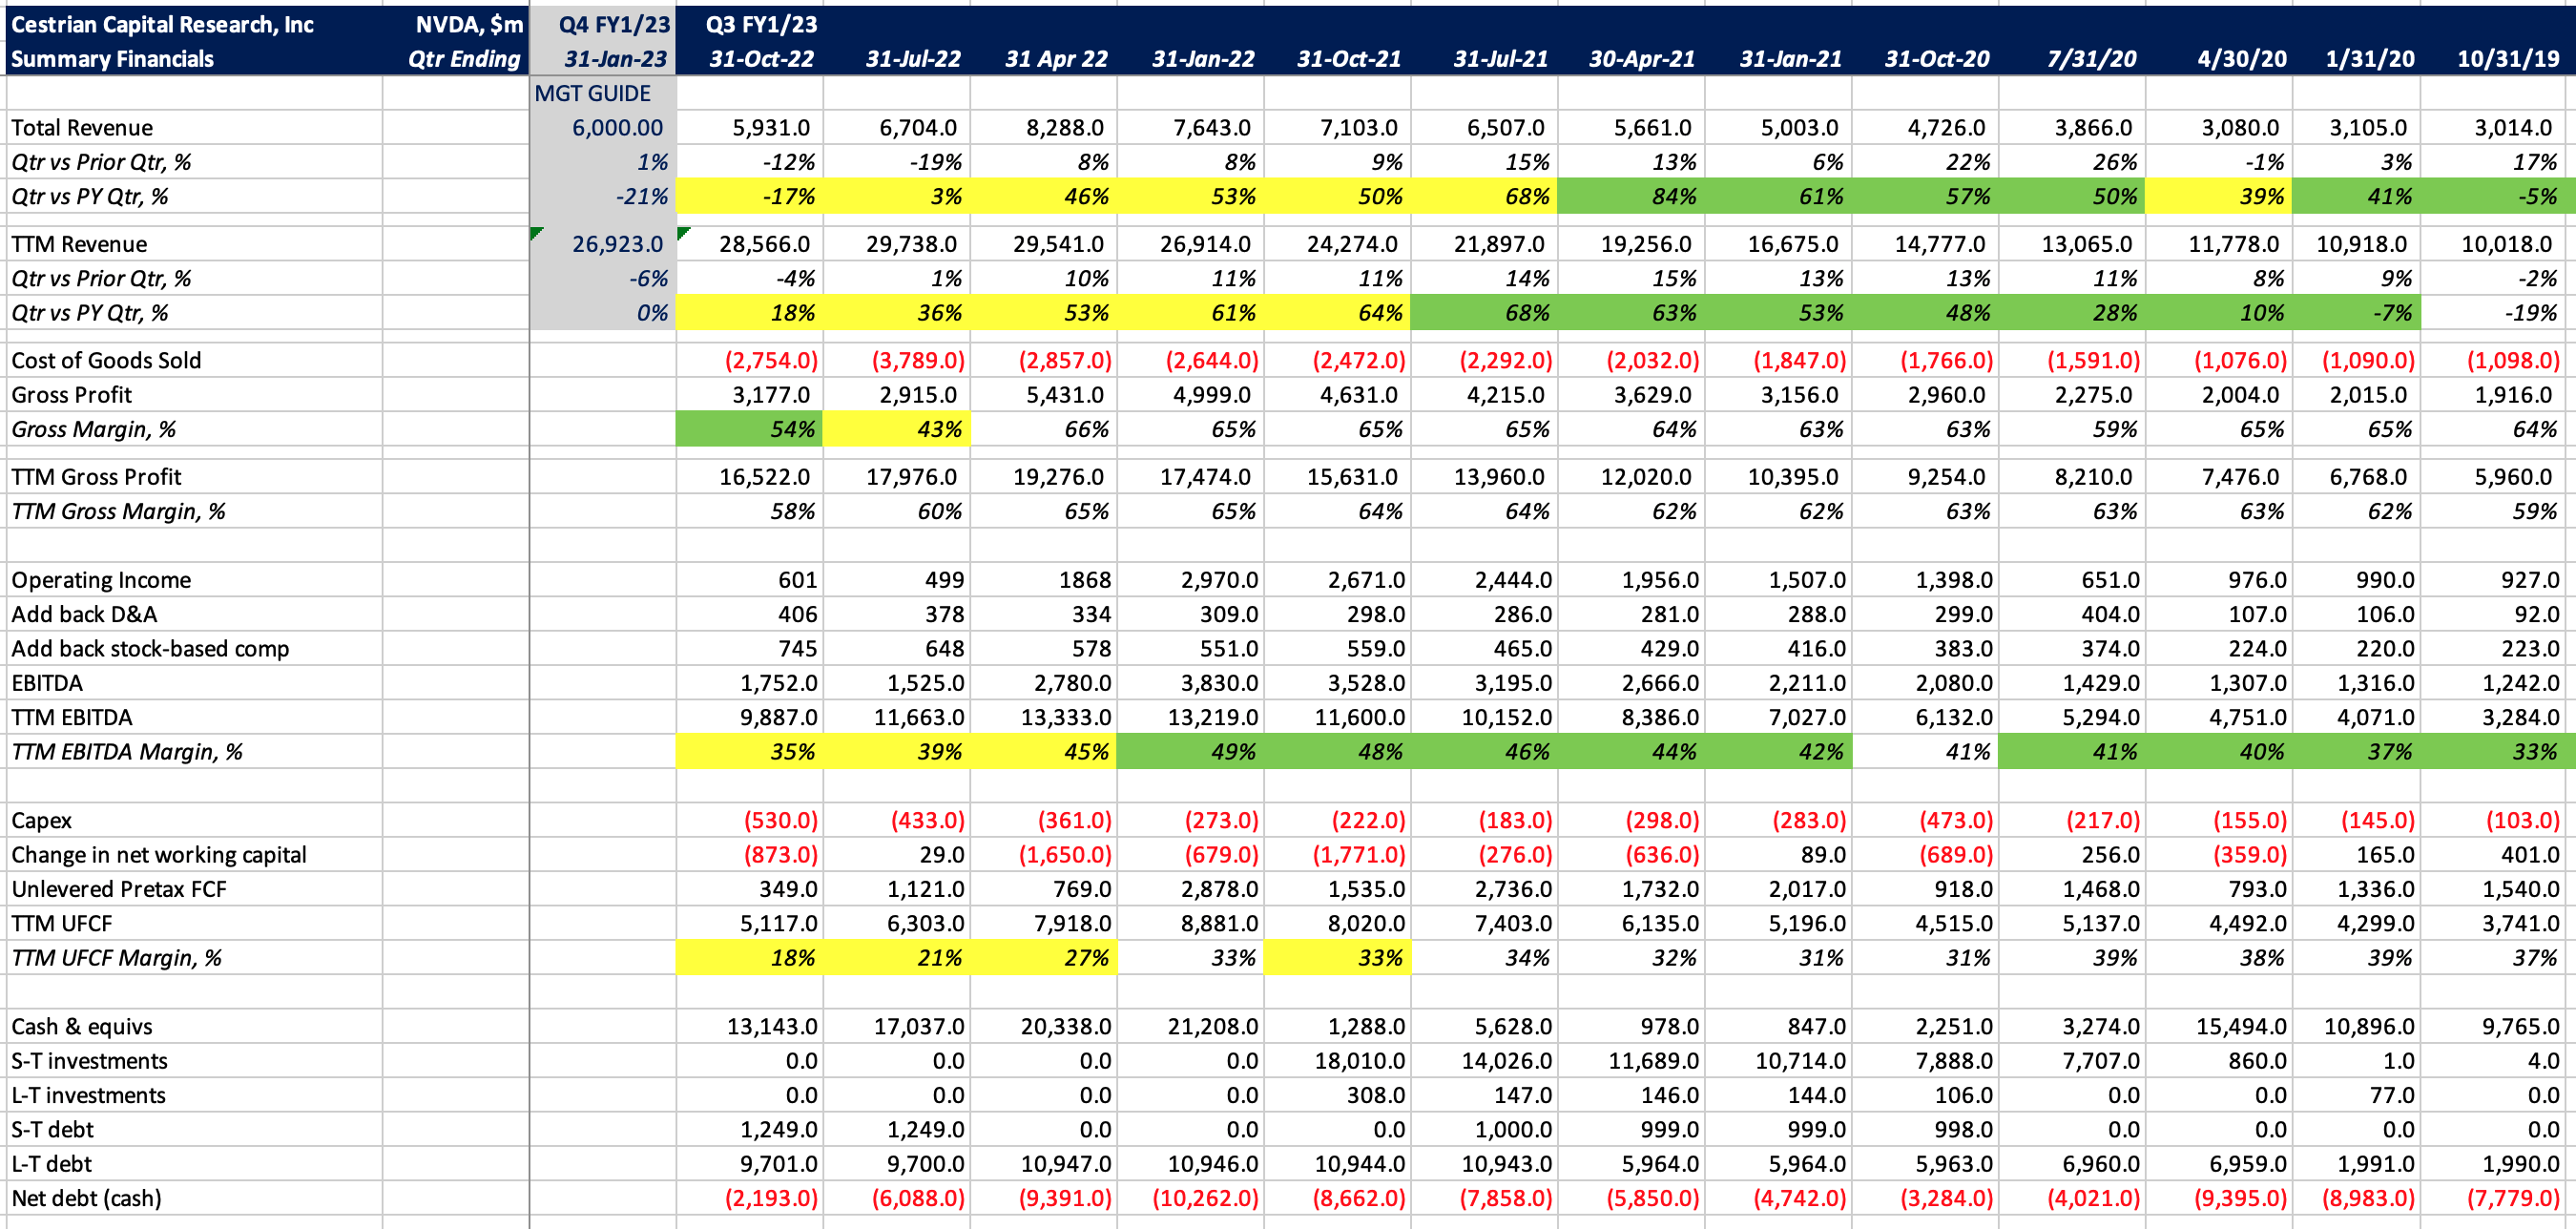
Task: Click the Cost of Goods Sold label
Action: pos(106,360)
